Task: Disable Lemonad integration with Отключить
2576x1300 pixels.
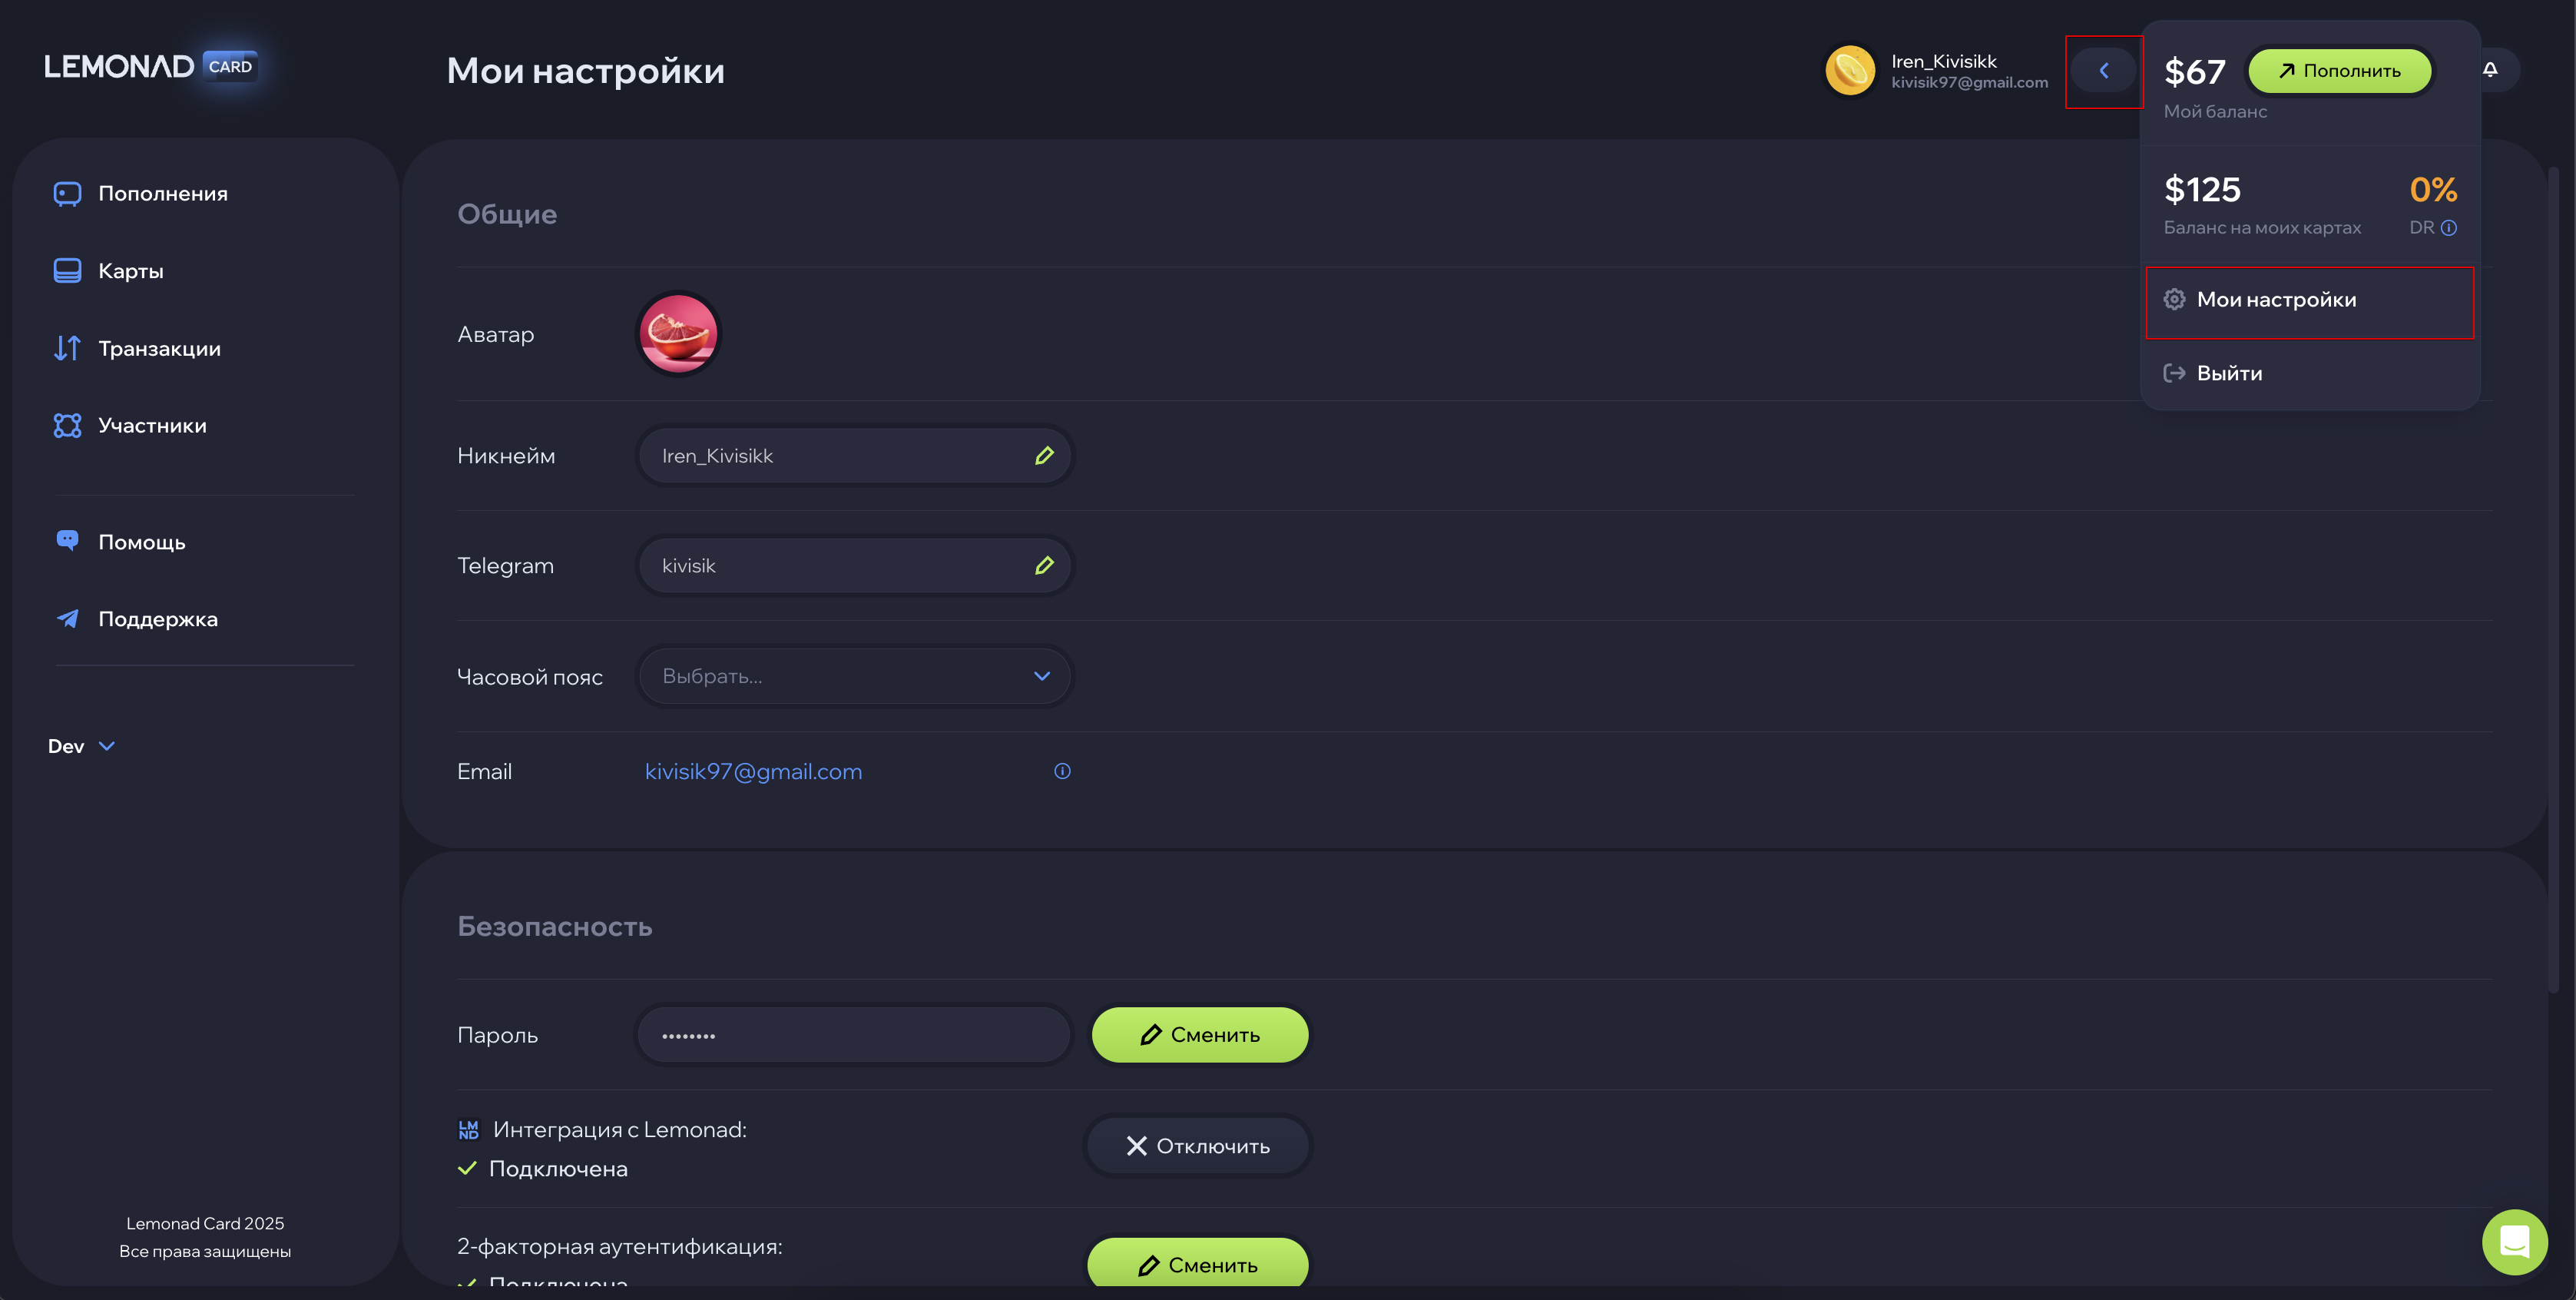Action: pos(1197,1146)
